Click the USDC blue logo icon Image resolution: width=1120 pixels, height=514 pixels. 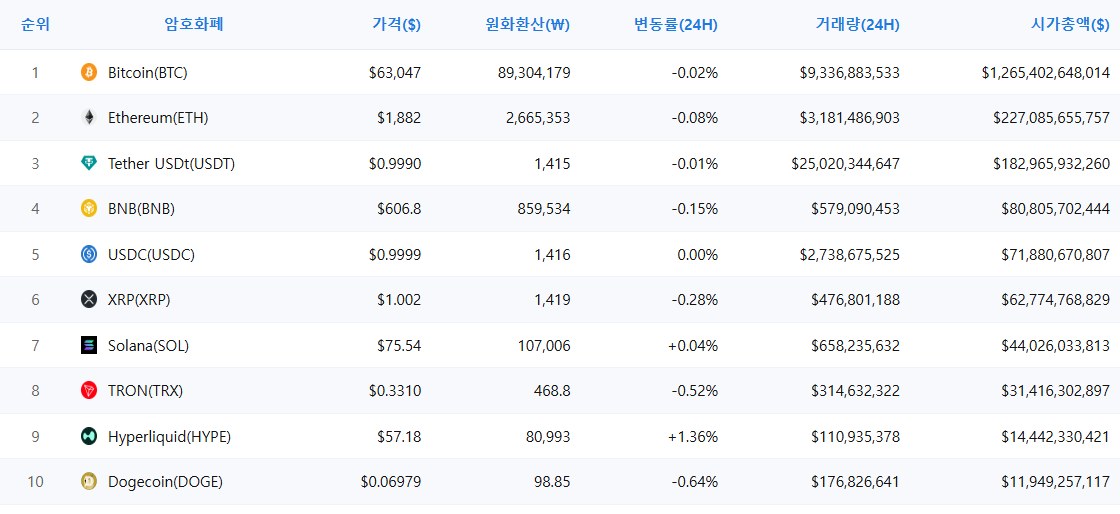point(89,254)
